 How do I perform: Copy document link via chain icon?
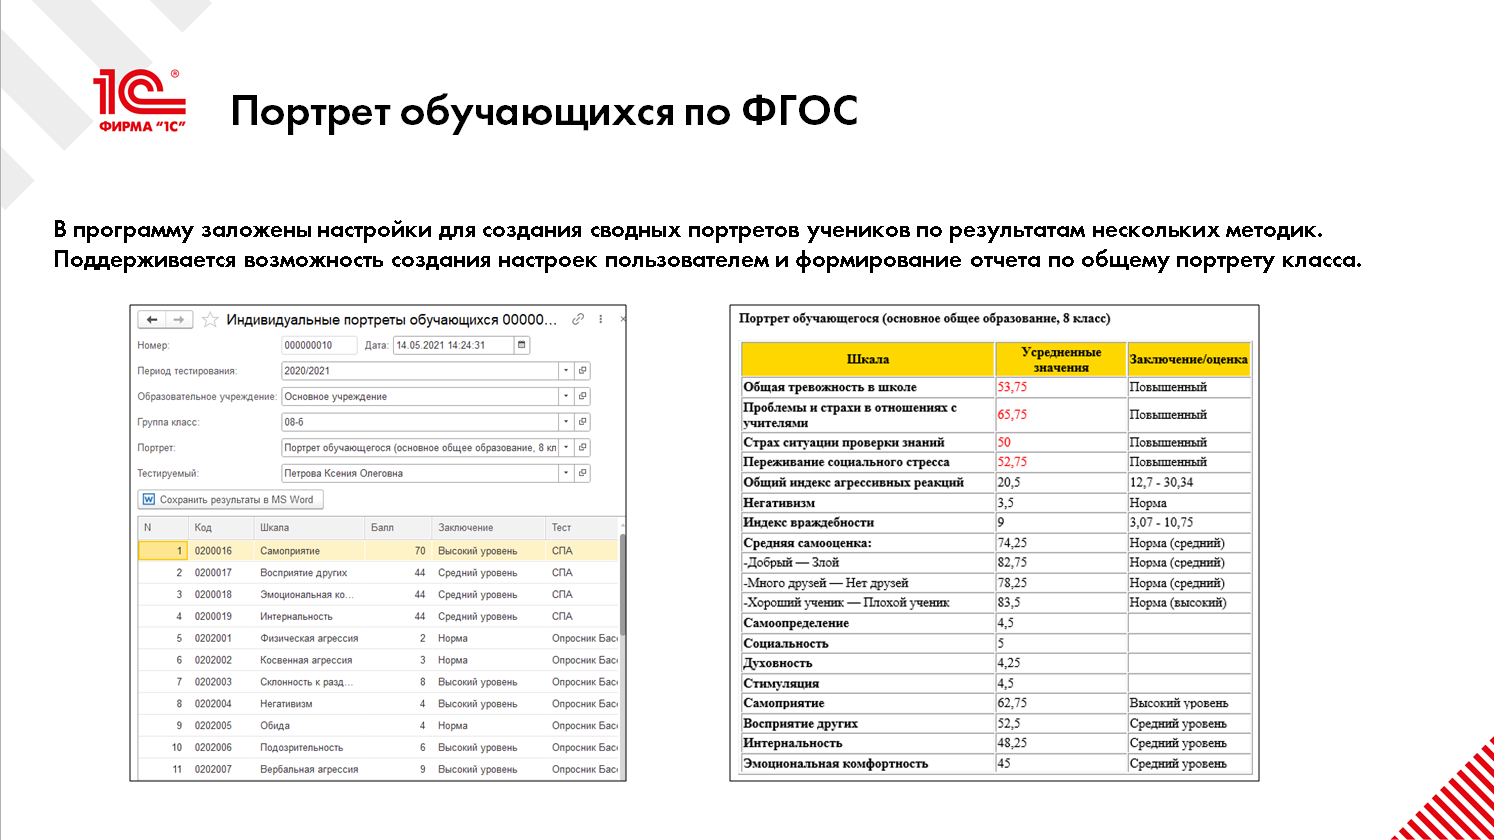click(578, 319)
